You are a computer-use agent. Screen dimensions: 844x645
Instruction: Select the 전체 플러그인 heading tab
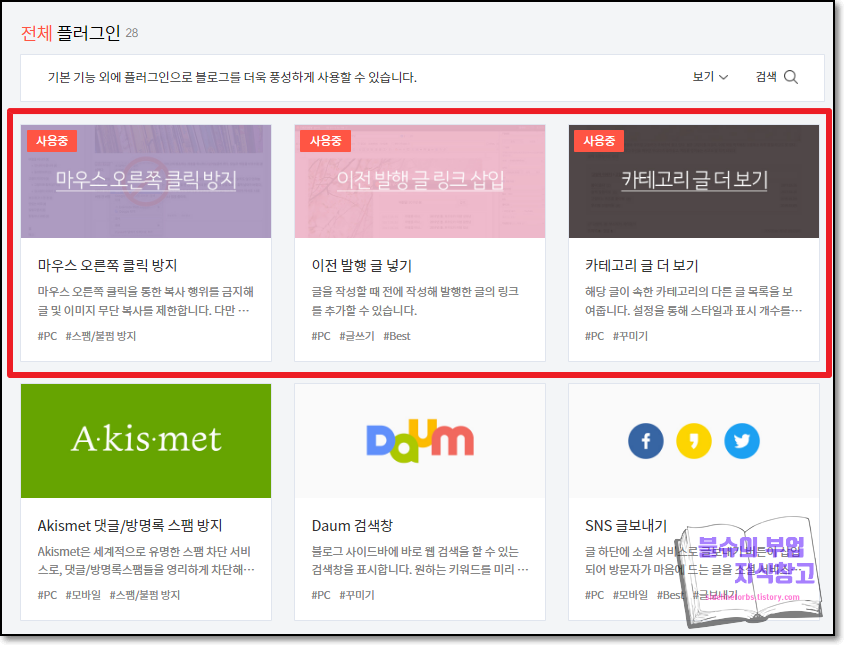[70, 33]
